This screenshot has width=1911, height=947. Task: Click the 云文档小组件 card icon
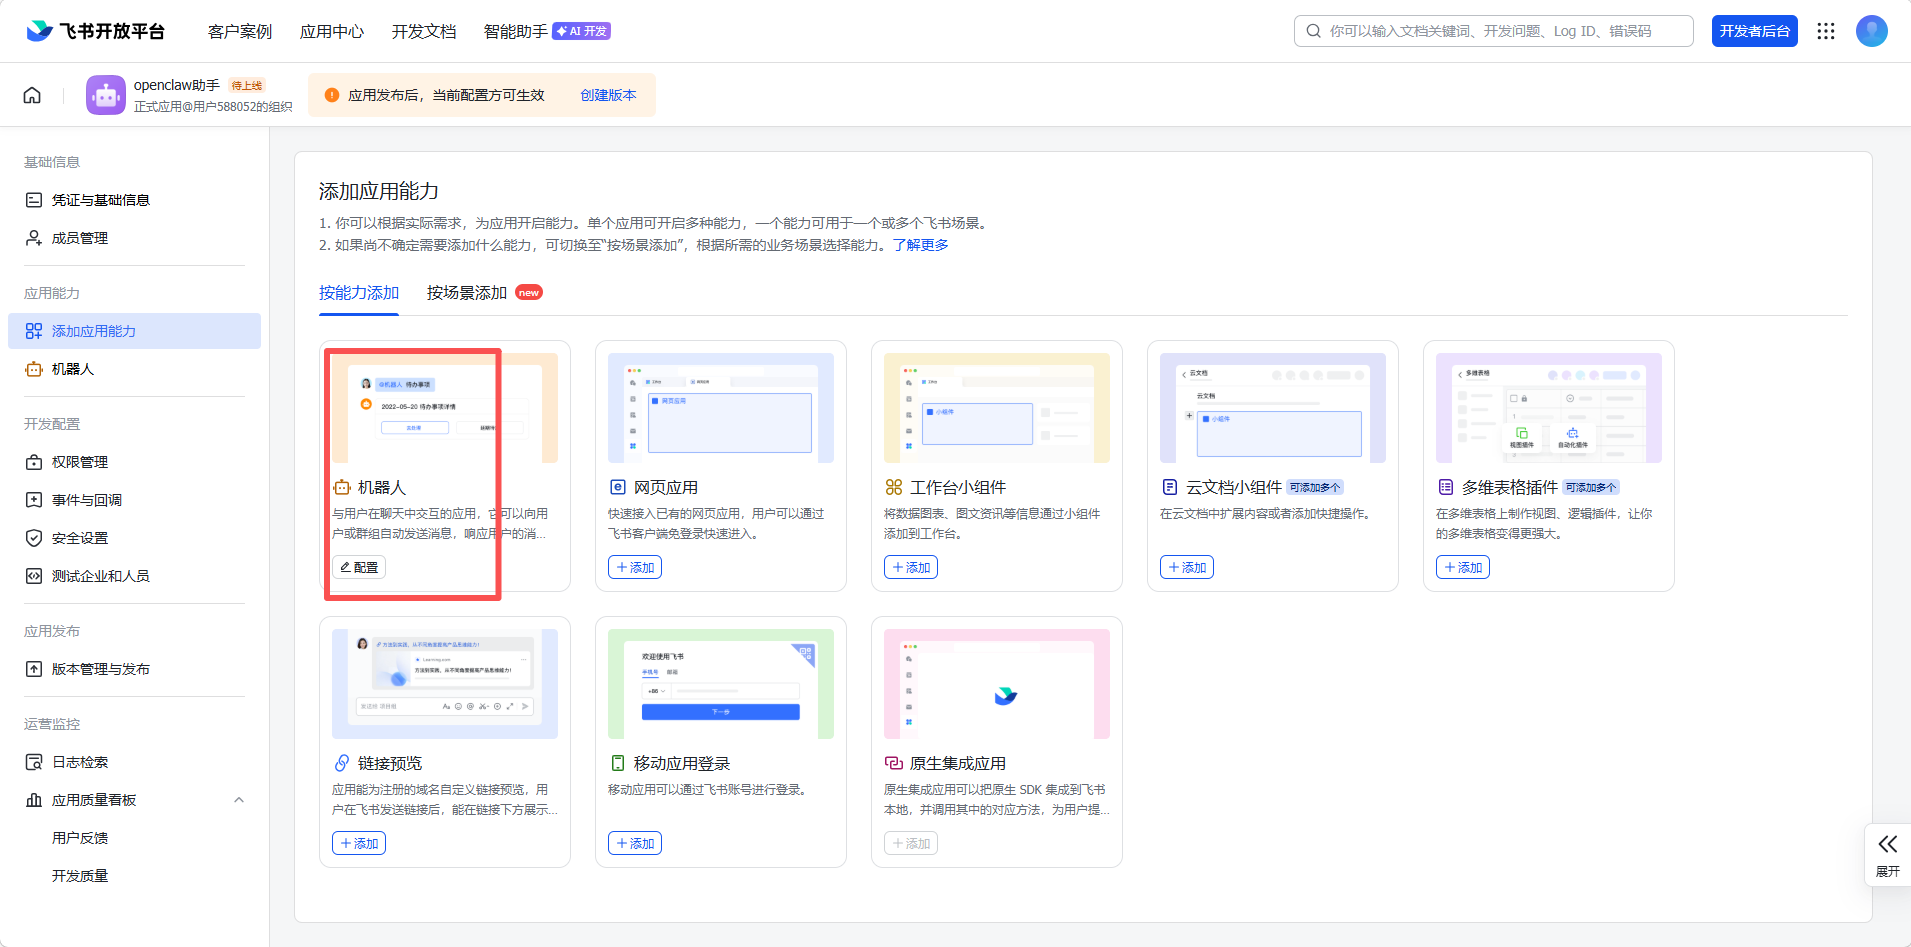point(1170,487)
